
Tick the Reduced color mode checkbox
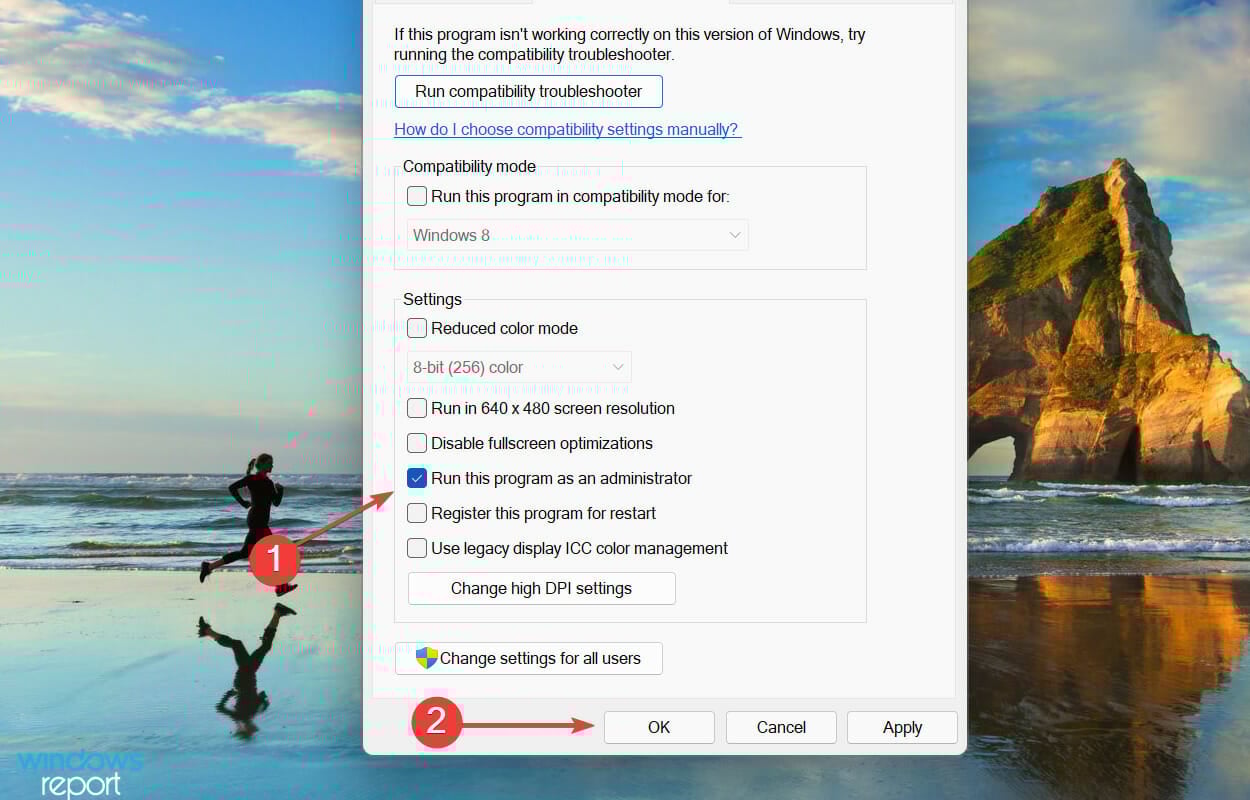point(417,328)
